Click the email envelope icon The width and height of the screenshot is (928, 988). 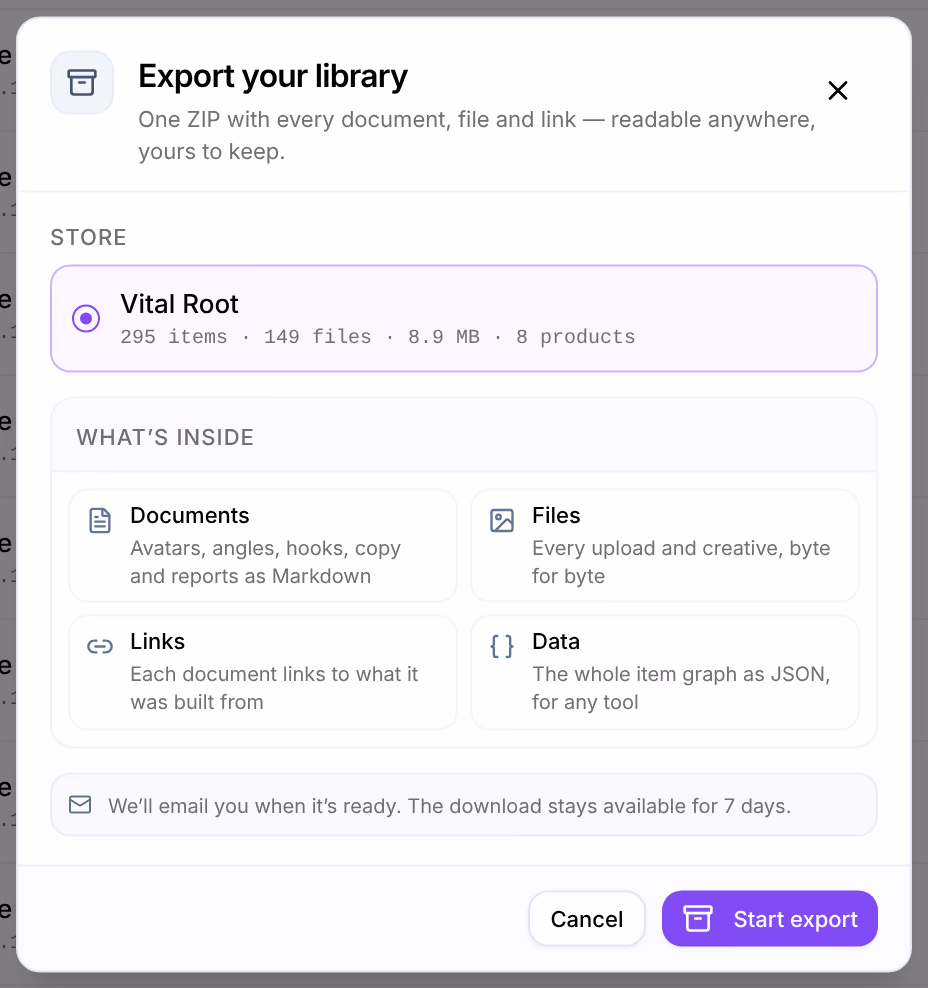pos(80,805)
